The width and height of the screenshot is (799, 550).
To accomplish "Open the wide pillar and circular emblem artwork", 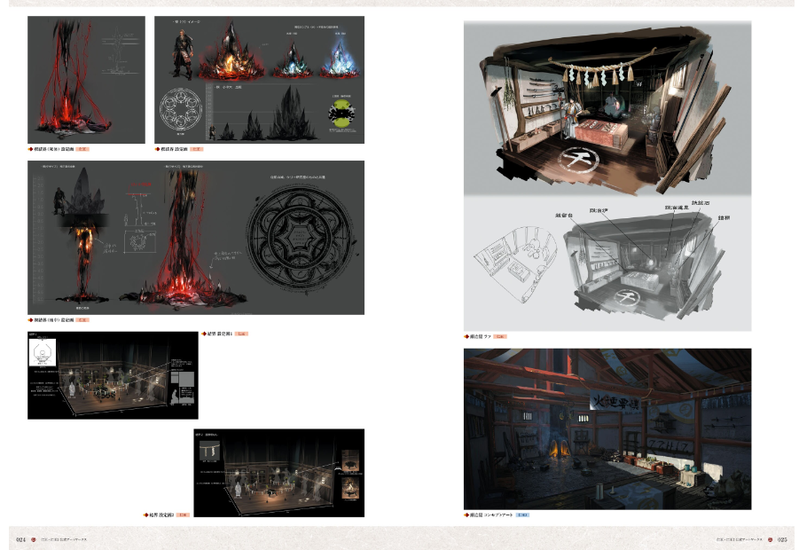I will coord(196,238).
